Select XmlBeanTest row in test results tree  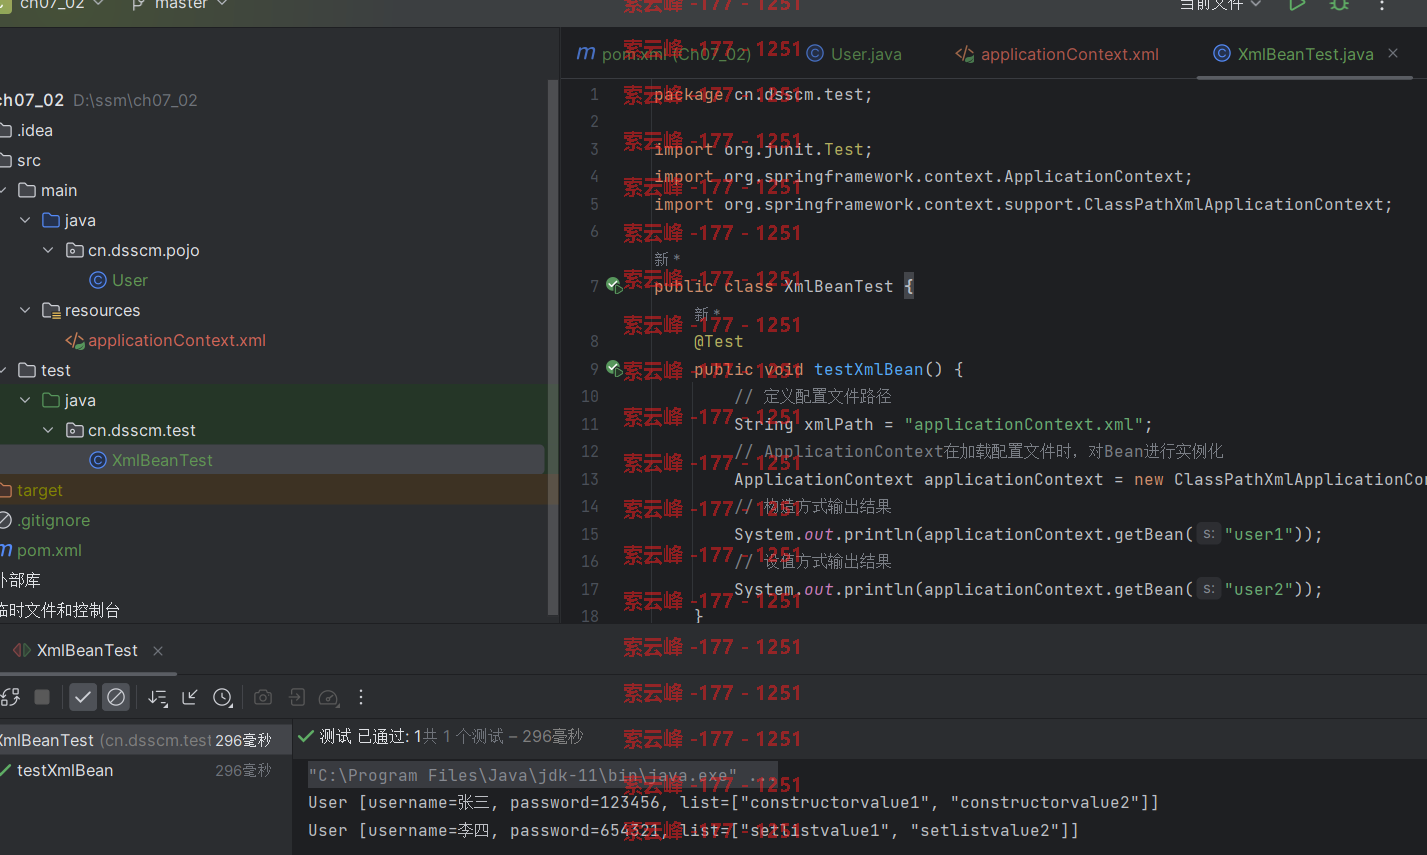[145, 740]
